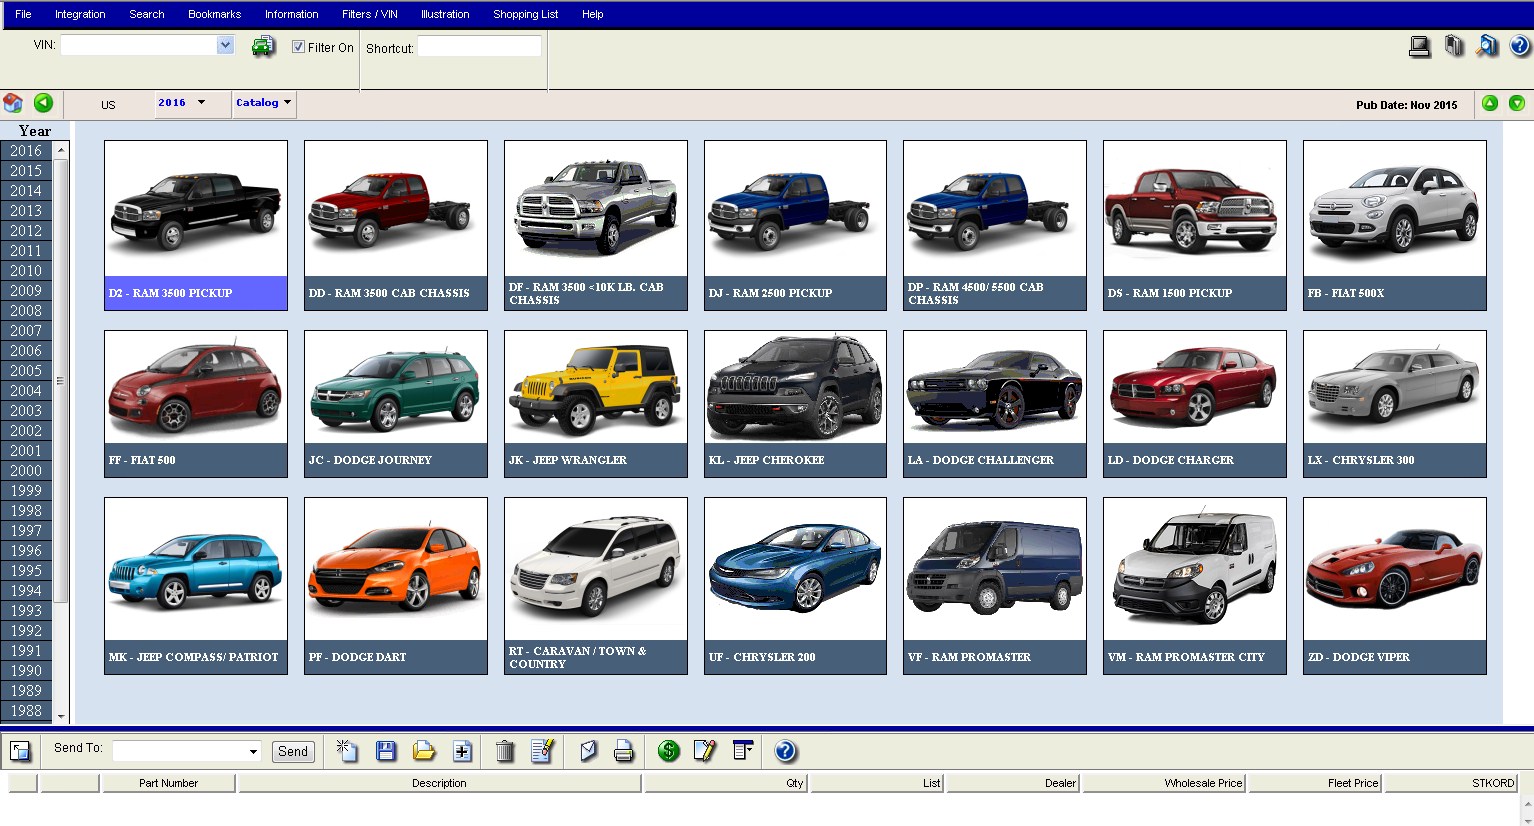This screenshot has width=1534, height=826.
Task: Add a part line to the shopping list
Action: point(462,751)
